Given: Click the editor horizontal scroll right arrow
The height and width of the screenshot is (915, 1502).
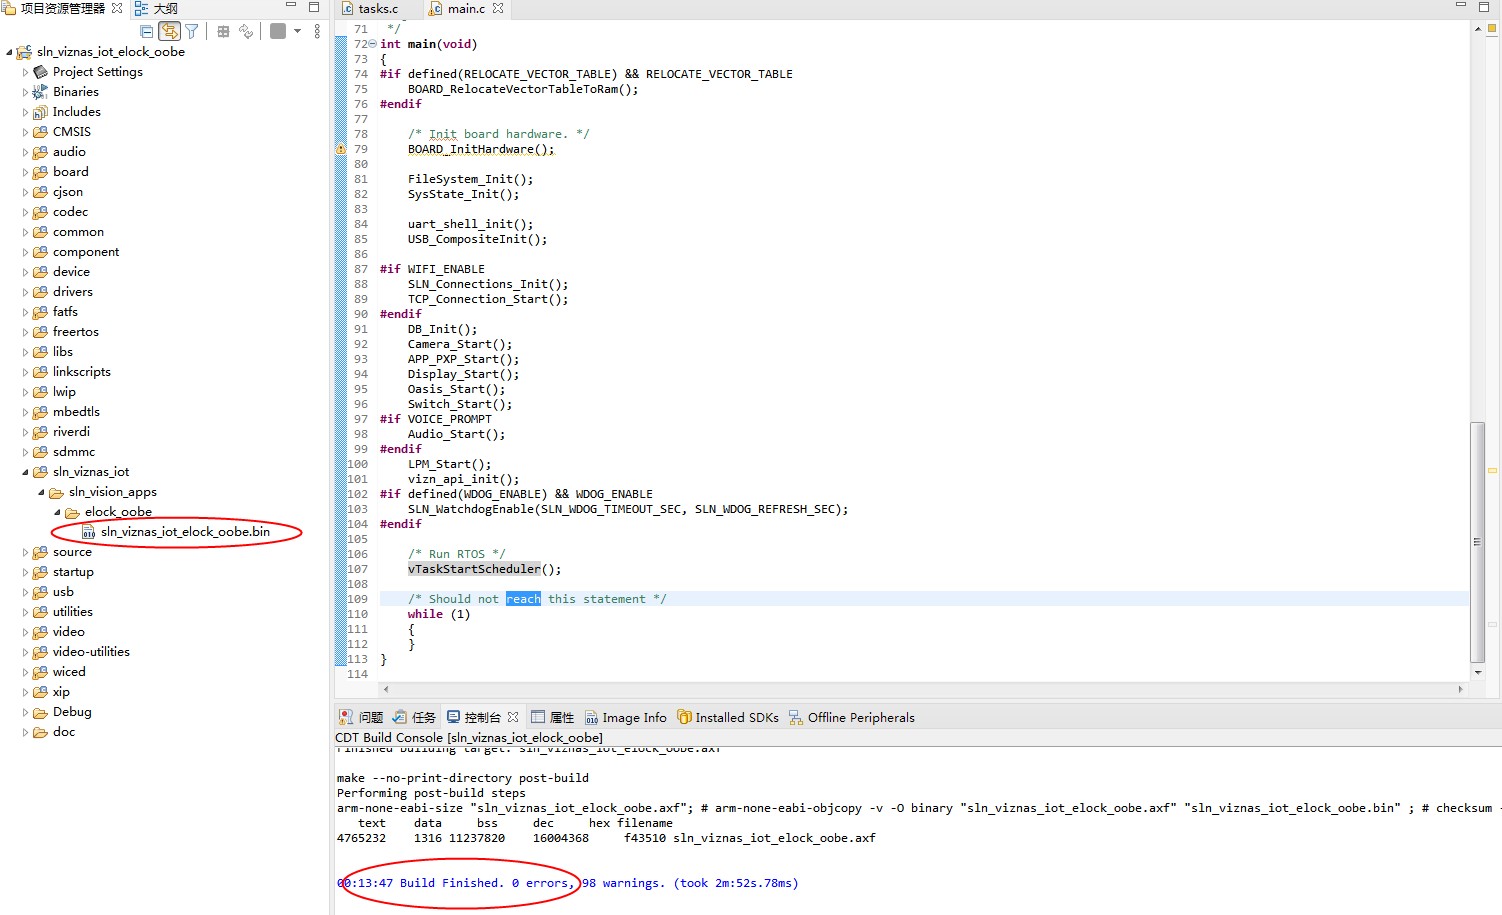Looking at the screenshot, I should pyautogui.click(x=1460, y=689).
